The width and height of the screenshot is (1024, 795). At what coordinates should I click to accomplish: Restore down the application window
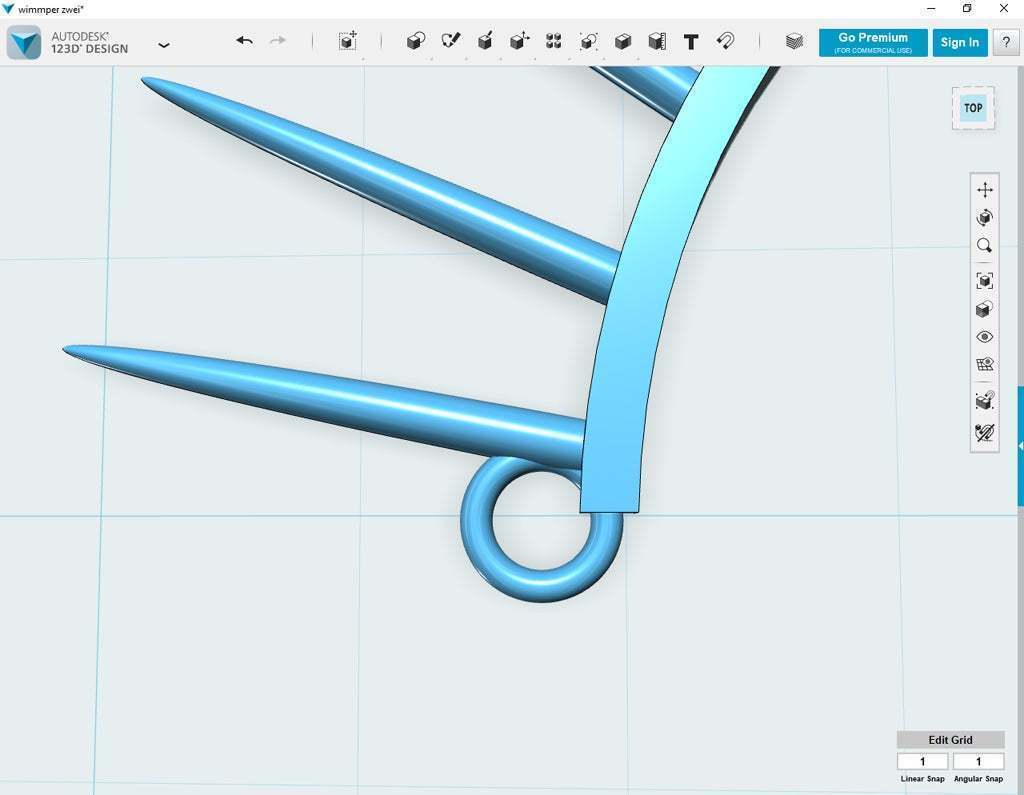967,8
